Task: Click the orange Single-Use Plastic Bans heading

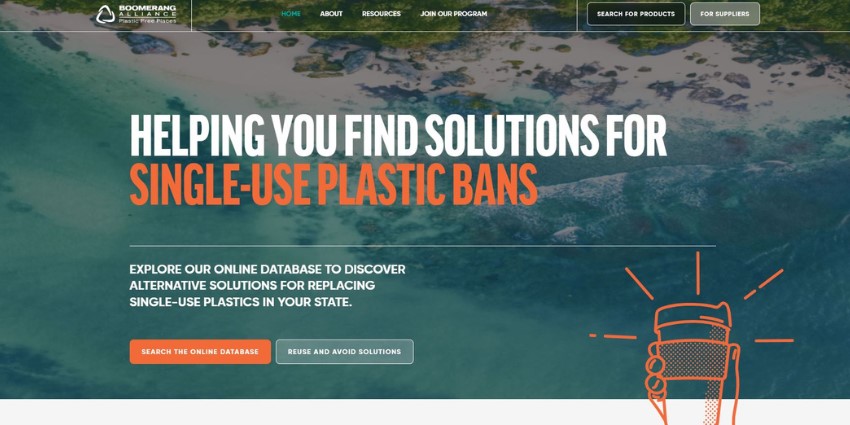Action: [333, 184]
